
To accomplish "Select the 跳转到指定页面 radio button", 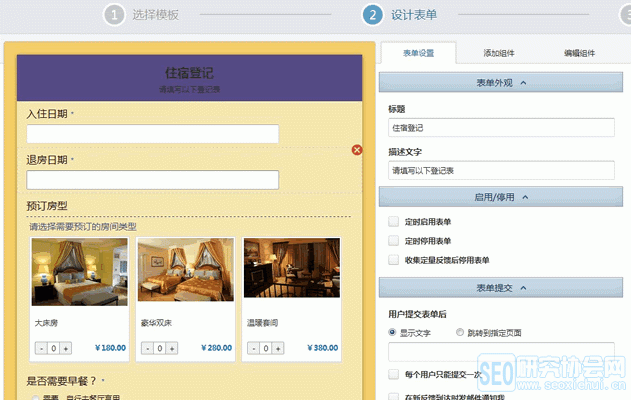I will (460, 332).
